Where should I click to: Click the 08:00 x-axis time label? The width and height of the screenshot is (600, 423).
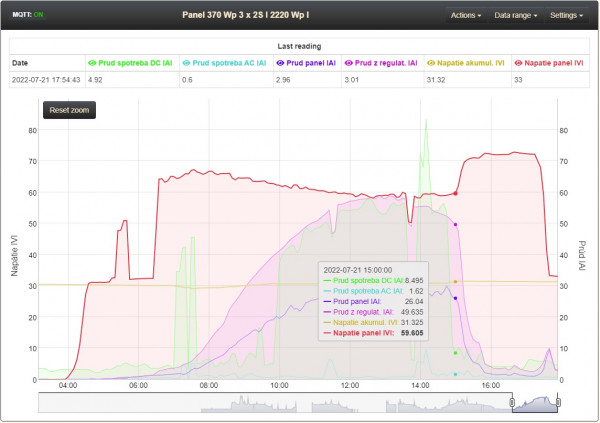(x=209, y=385)
